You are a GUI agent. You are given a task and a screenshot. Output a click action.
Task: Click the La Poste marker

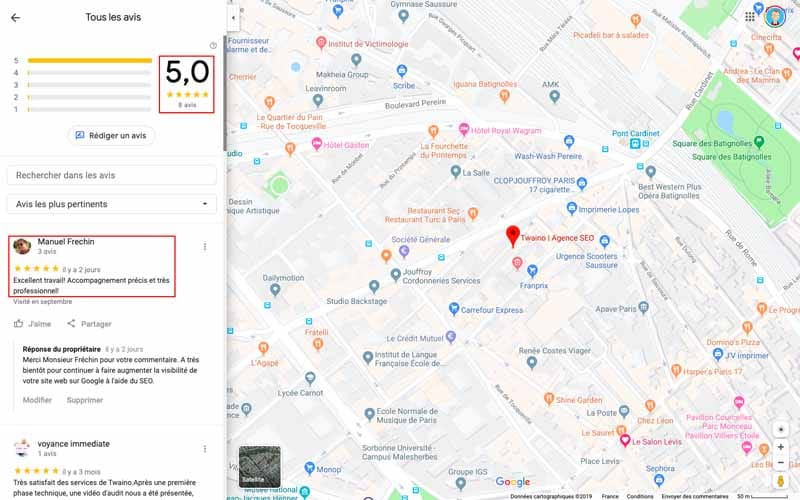pyautogui.click(x=624, y=412)
